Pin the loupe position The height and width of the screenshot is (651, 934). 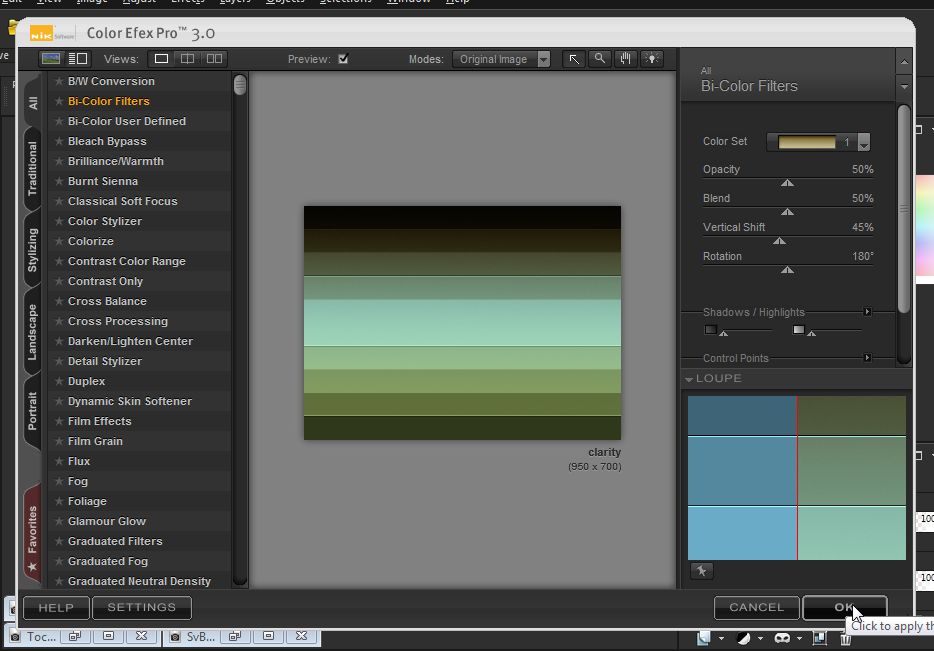702,571
